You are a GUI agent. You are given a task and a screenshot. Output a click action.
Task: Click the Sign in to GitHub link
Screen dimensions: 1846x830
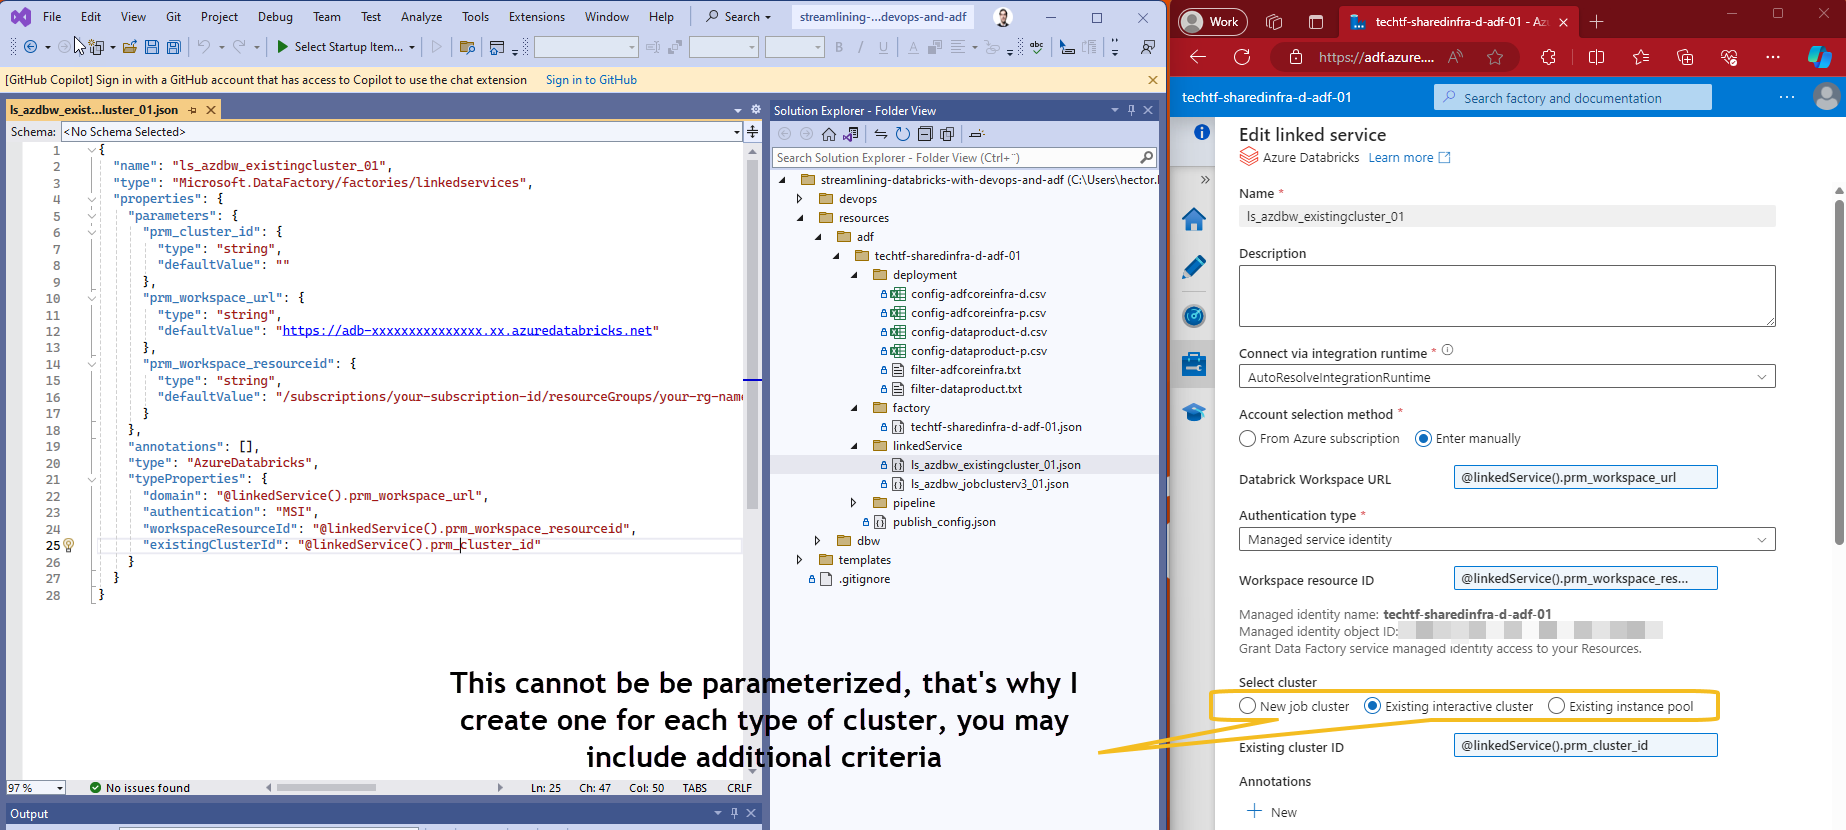tap(591, 80)
